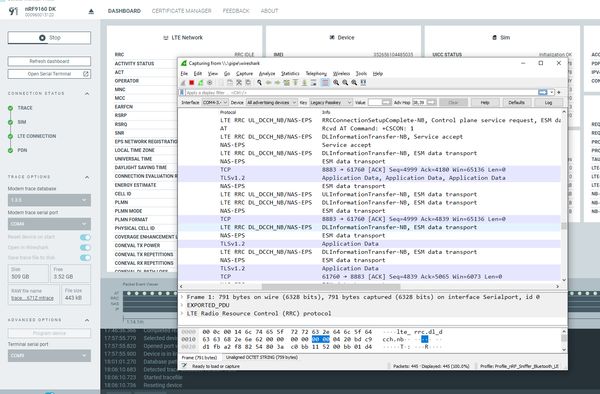Expand EXPORTED_PDU tree row
600x394 pixels.
tap(182, 305)
